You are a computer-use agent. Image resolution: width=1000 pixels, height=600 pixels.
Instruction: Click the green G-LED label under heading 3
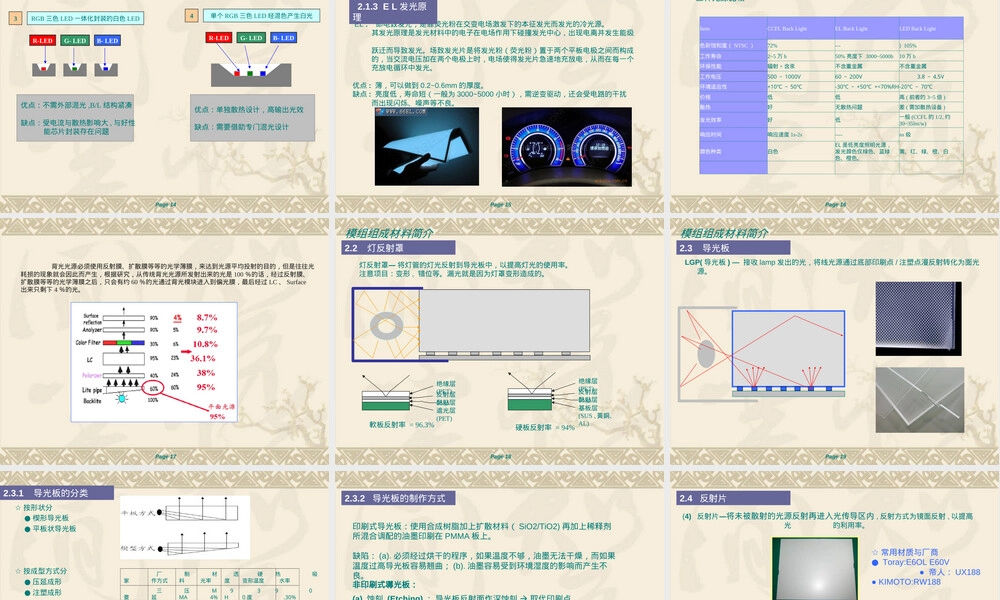click(x=75, y=40)
